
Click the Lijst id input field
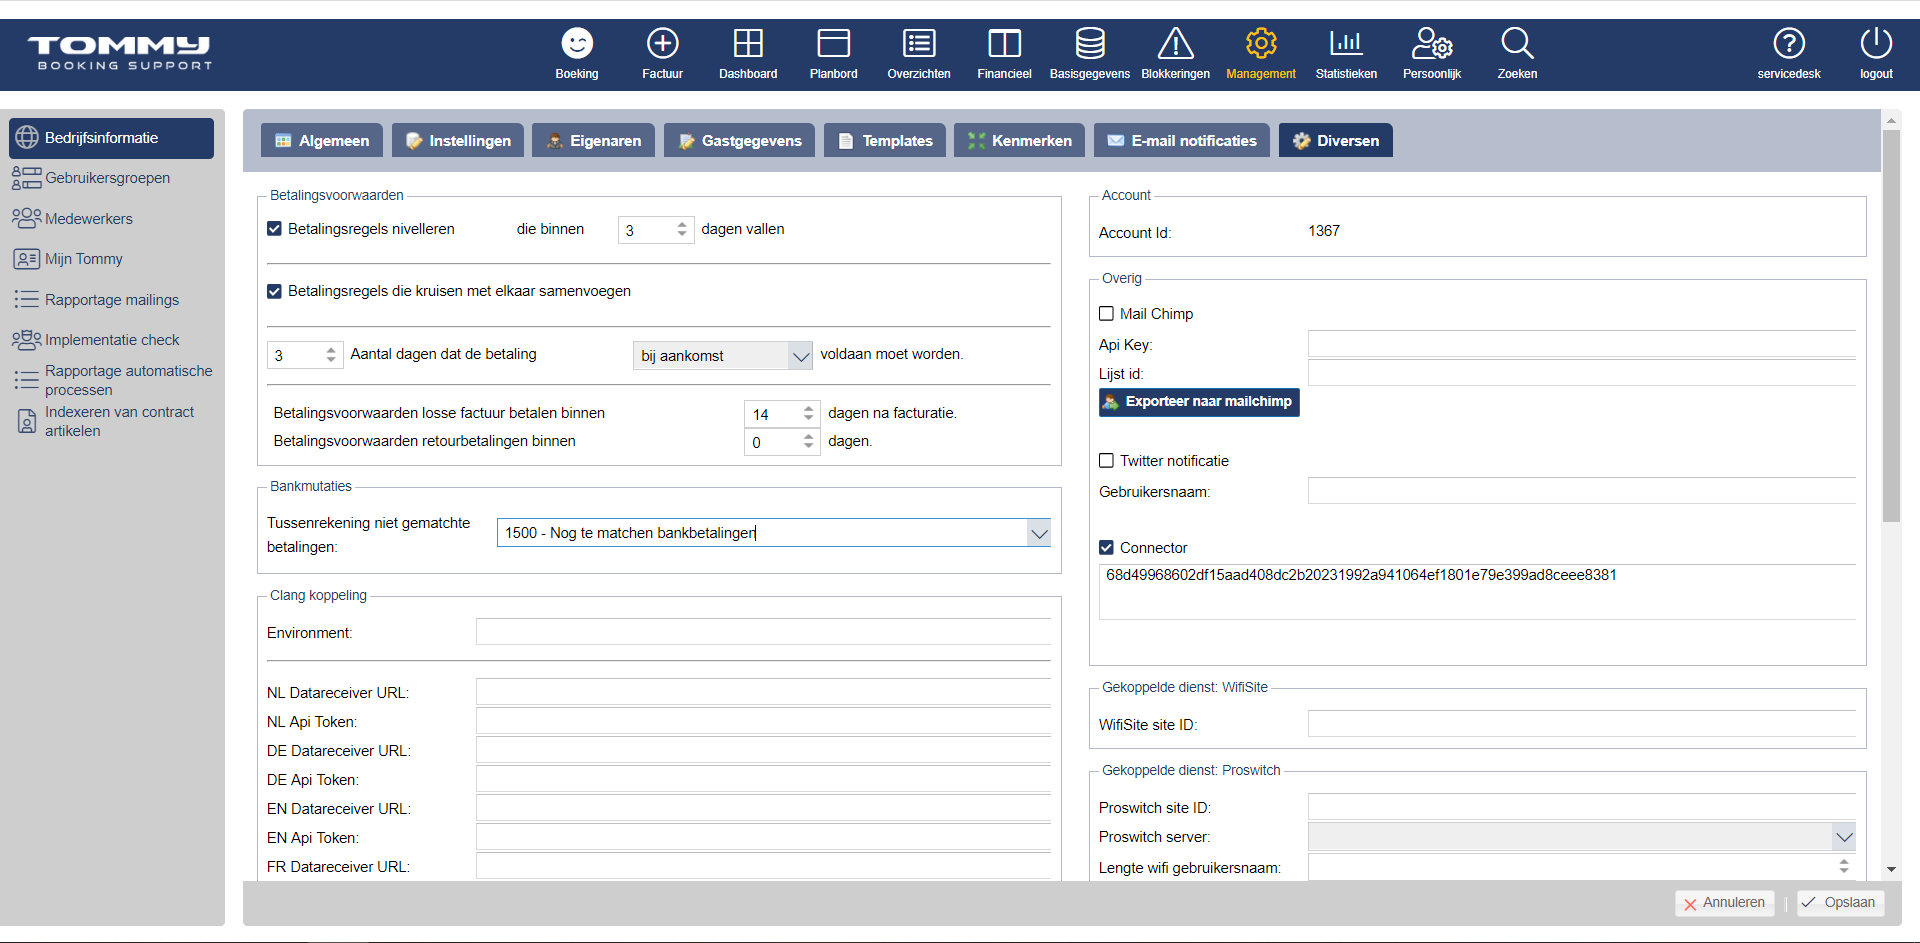pyautogui.click(x=1582, y=374)
